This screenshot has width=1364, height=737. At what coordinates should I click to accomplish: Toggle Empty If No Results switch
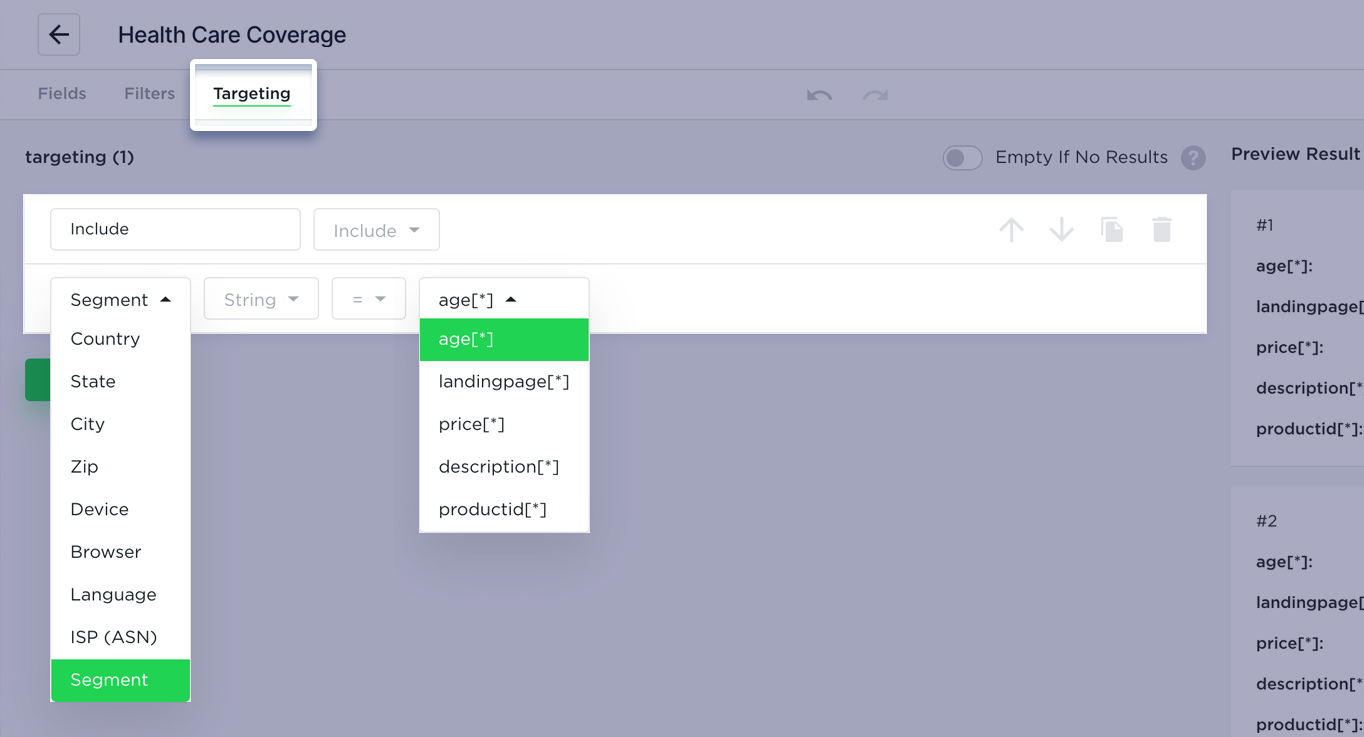click(x=962, y=158)
